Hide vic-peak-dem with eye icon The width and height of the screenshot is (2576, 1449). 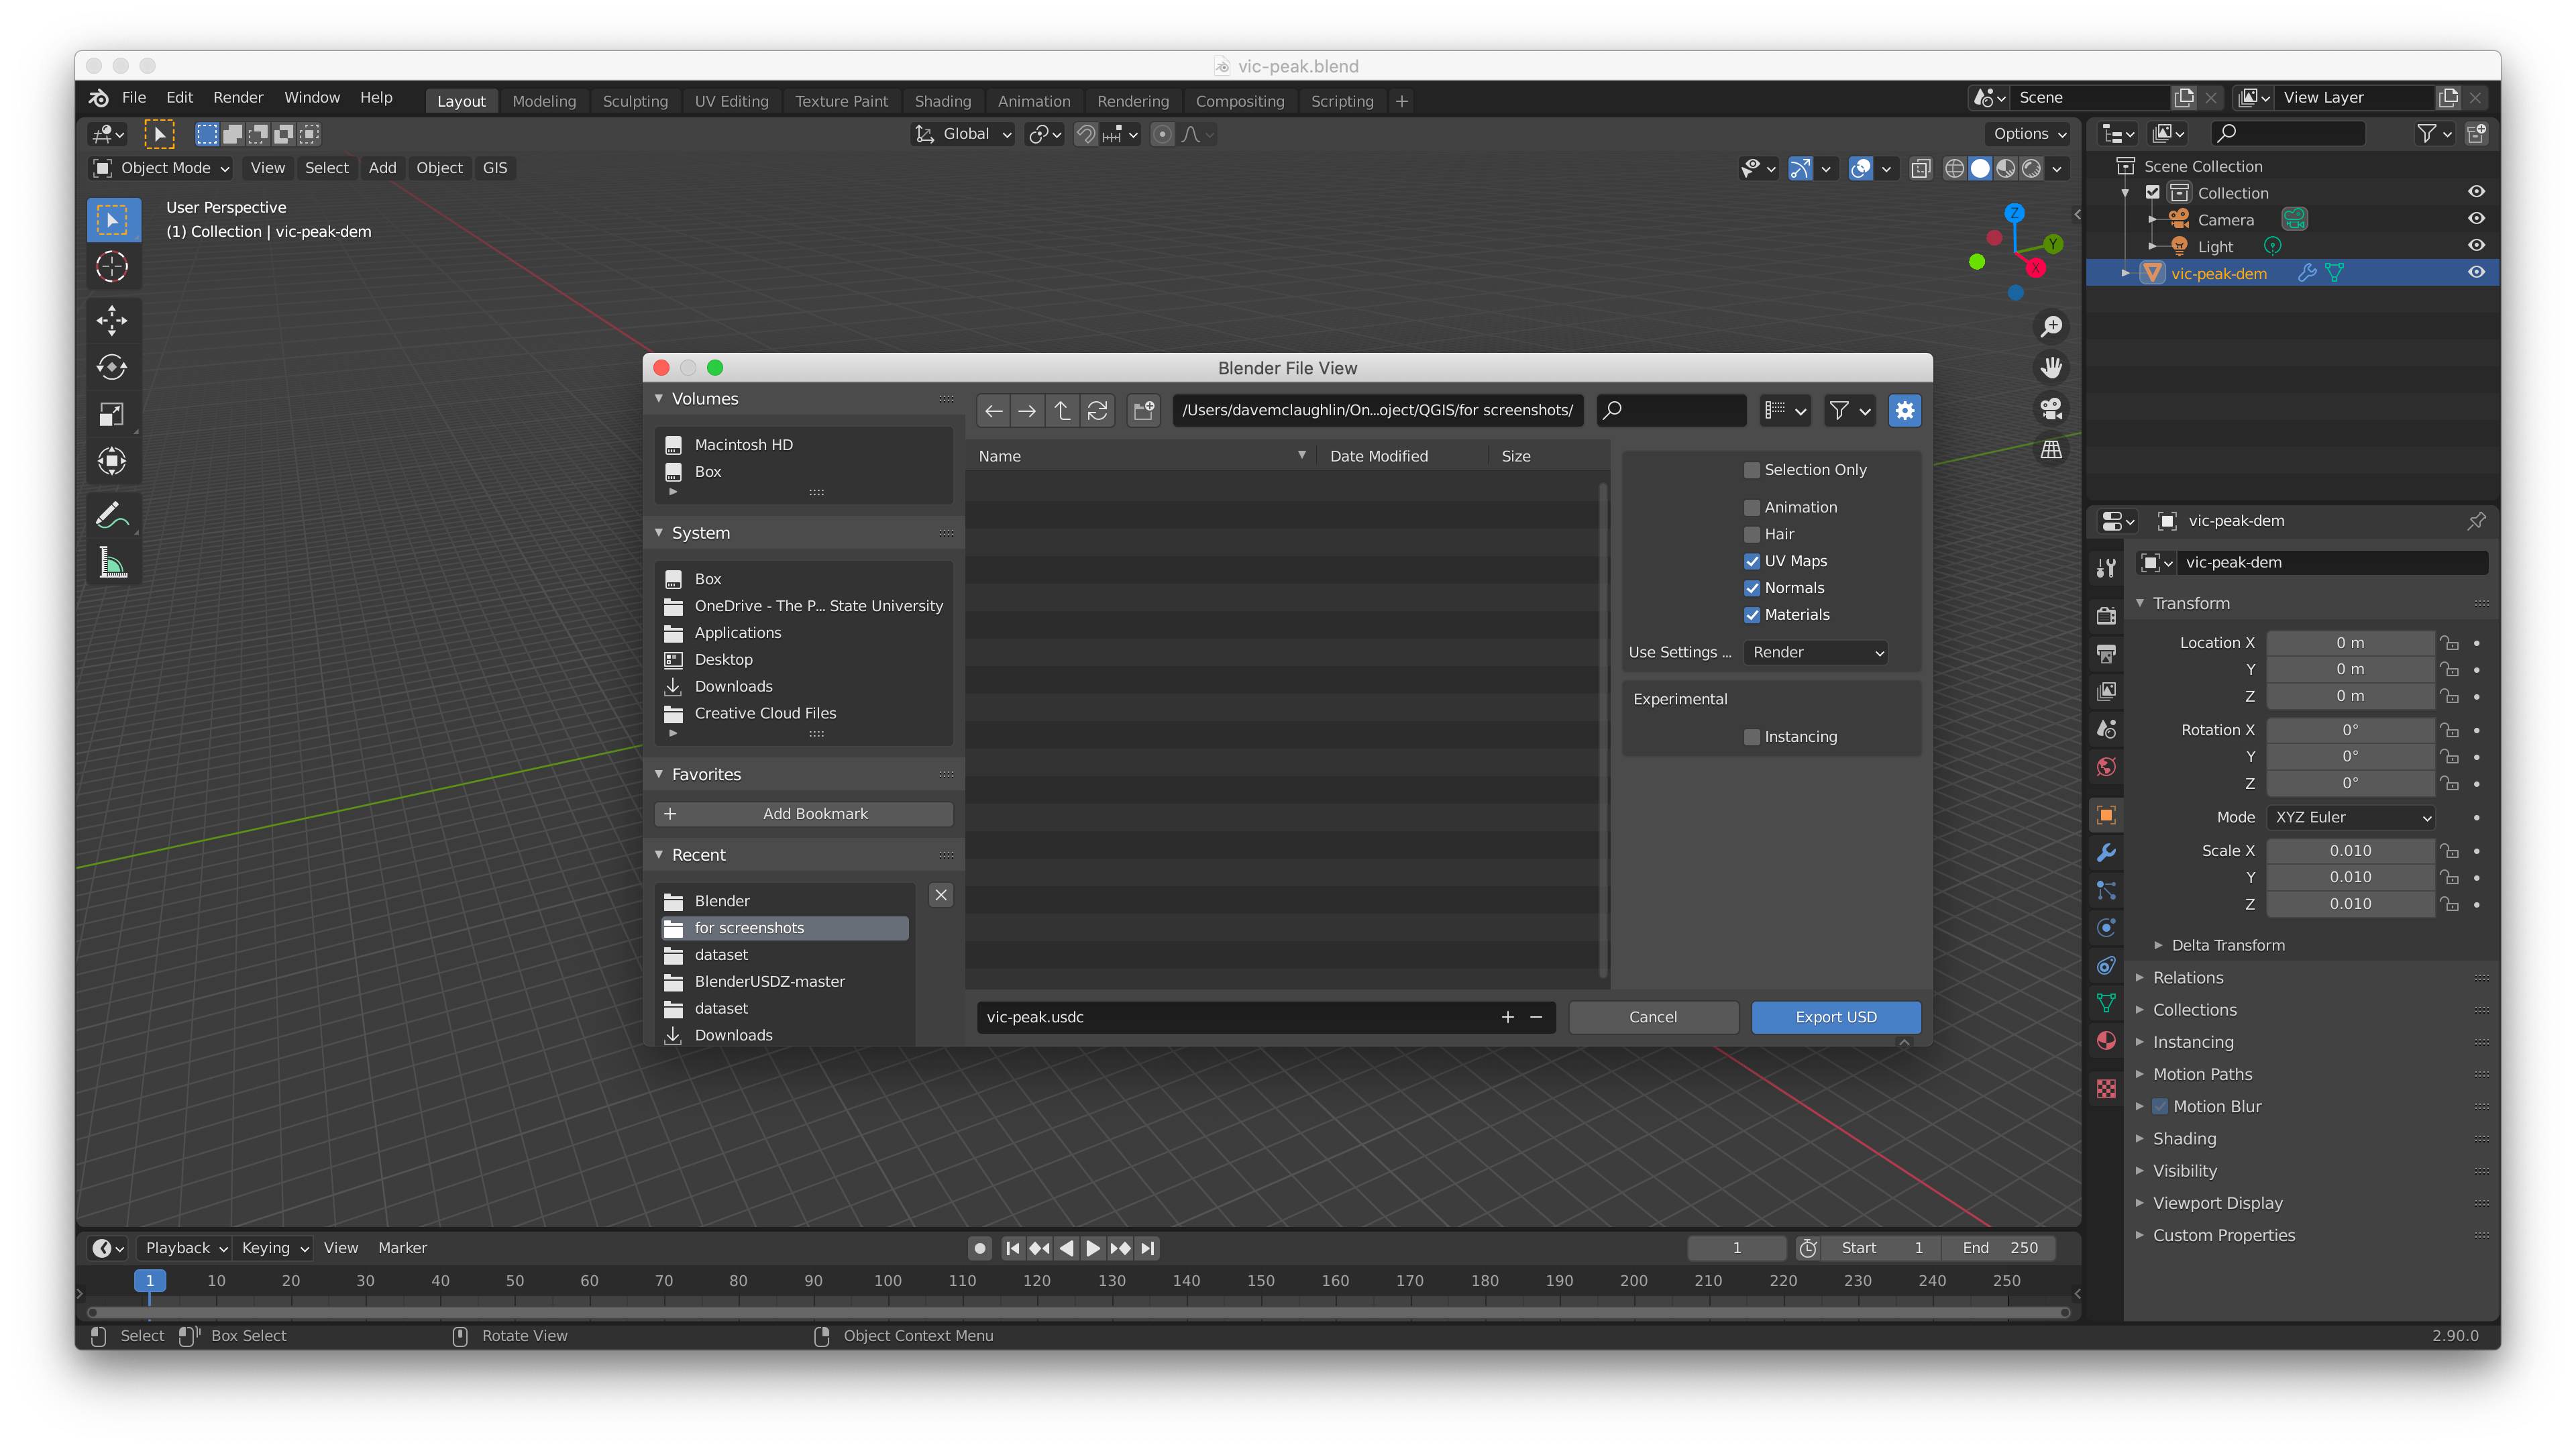coord(2476,273)
